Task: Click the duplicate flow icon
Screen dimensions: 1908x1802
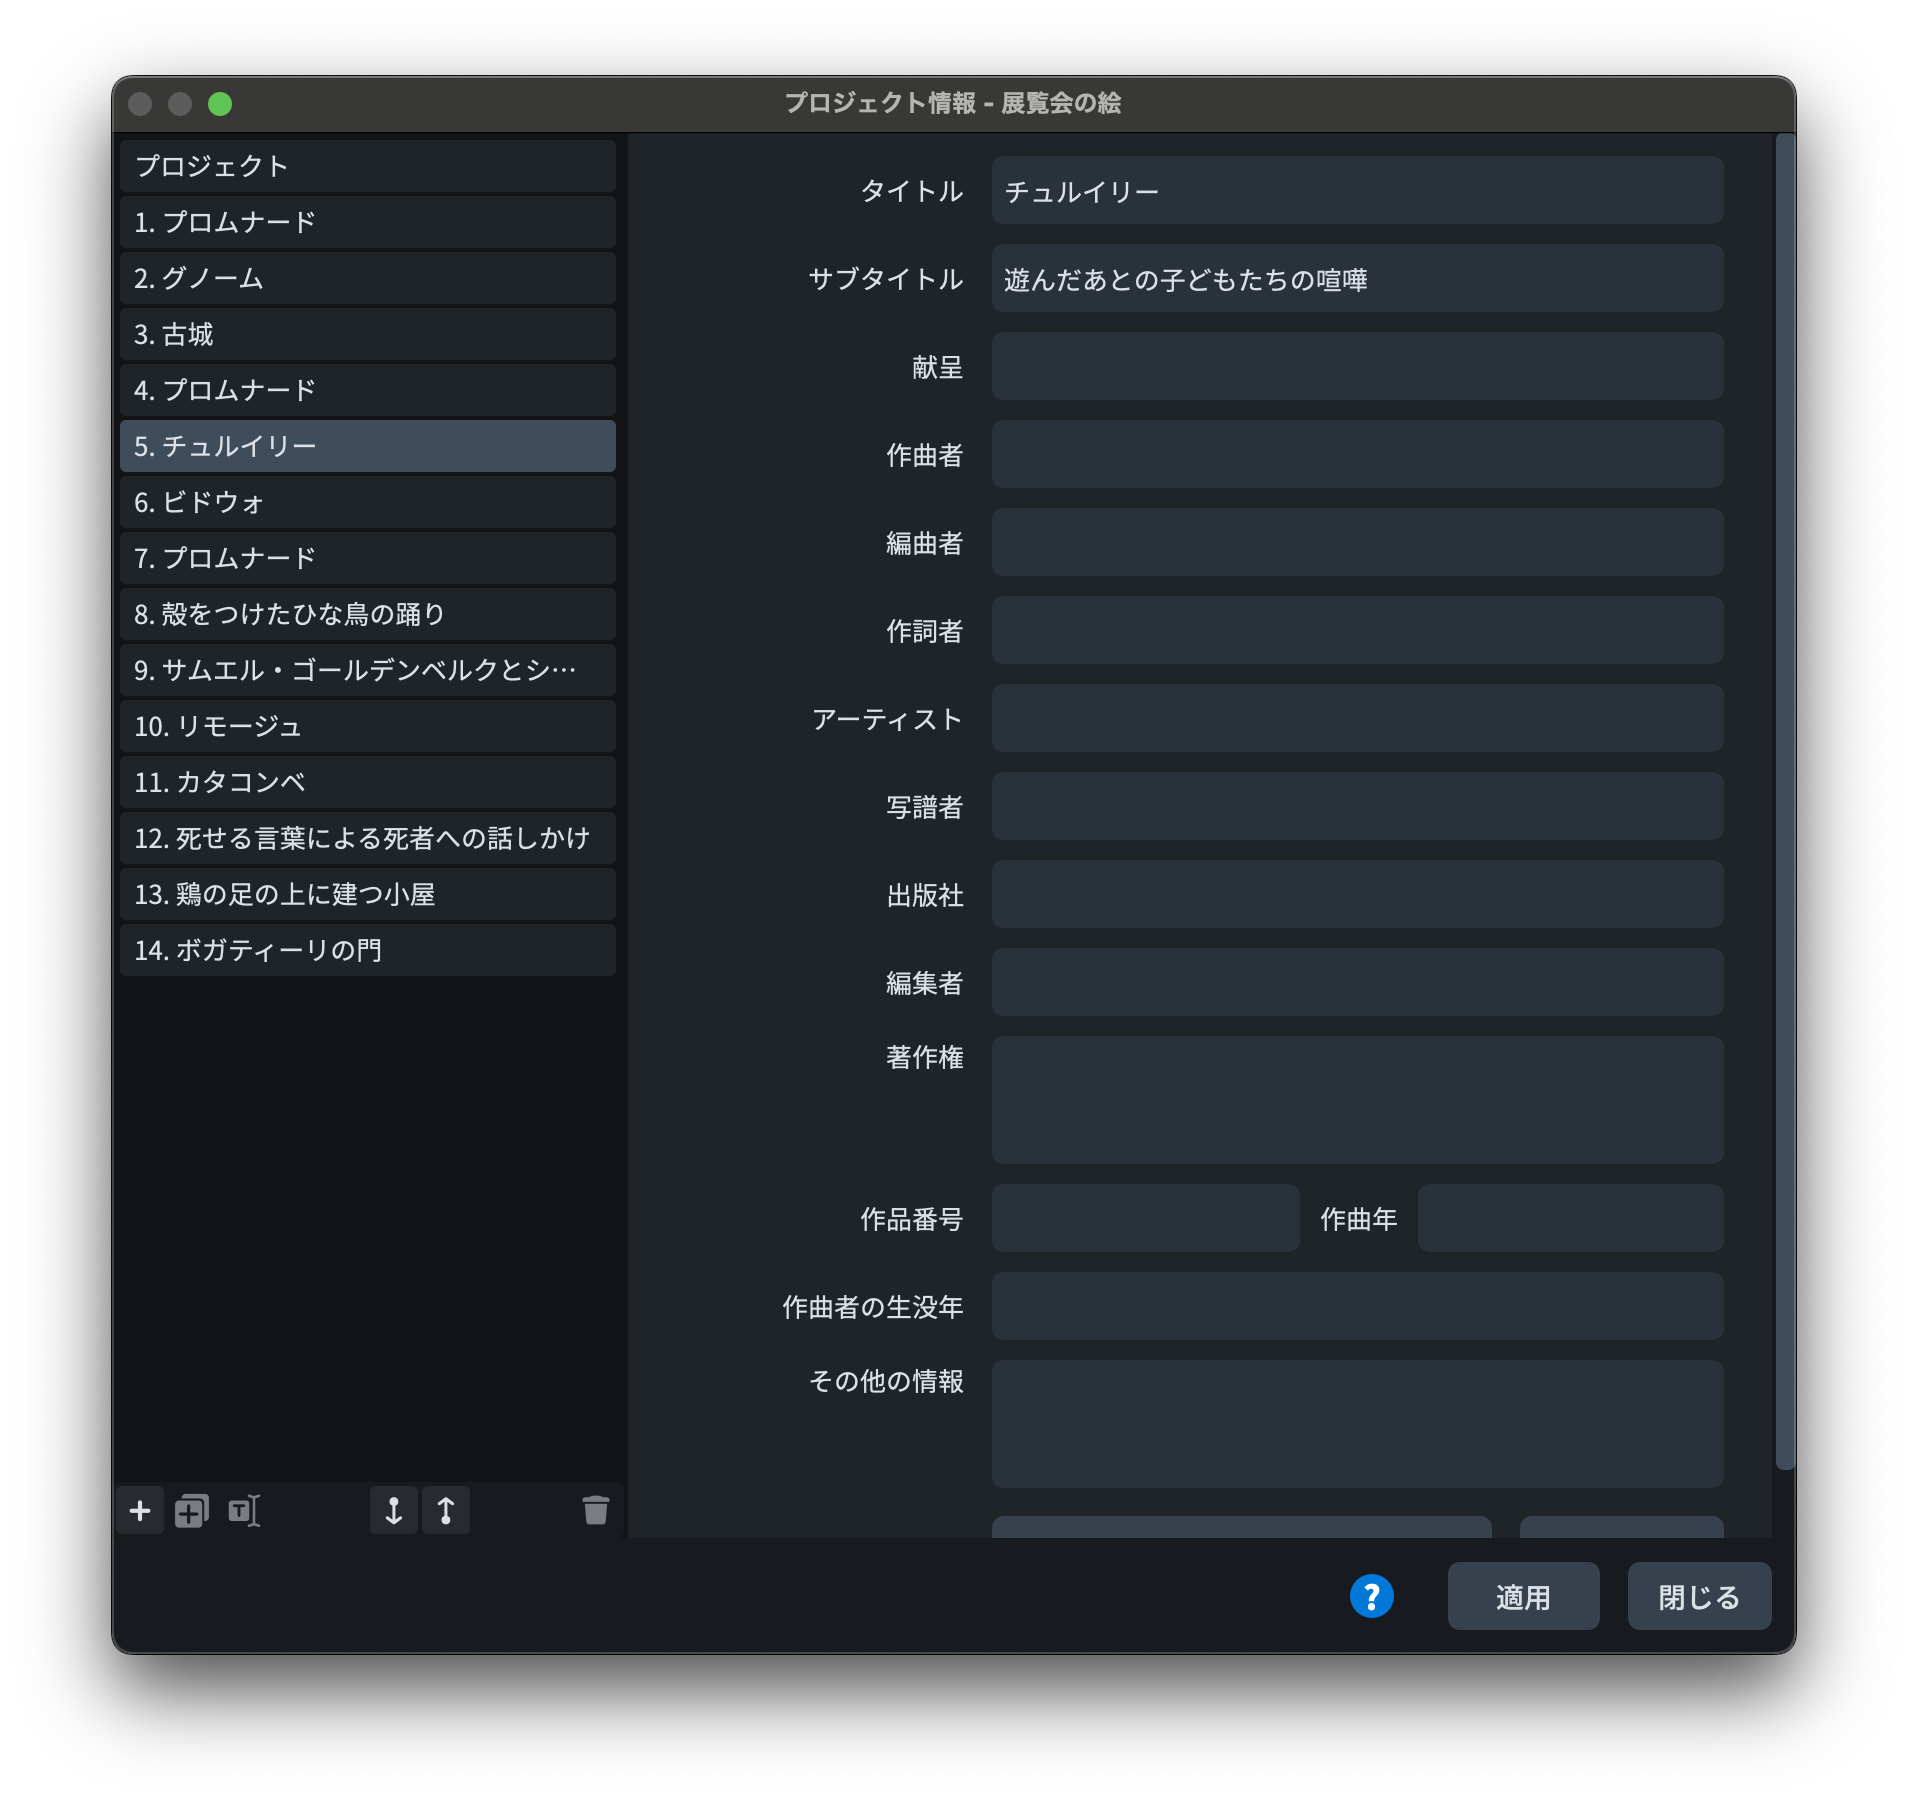Action: (x=191, y=1510)
